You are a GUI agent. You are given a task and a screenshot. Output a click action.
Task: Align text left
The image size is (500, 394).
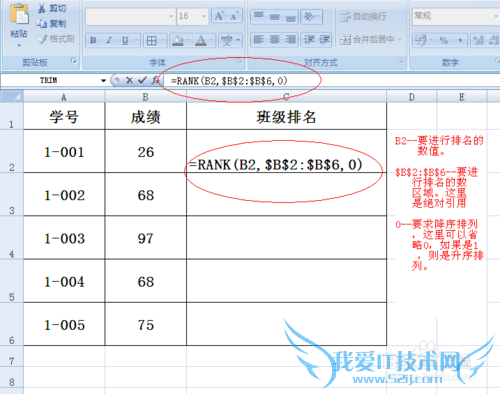pyautogui.click(x=259, y=40)
